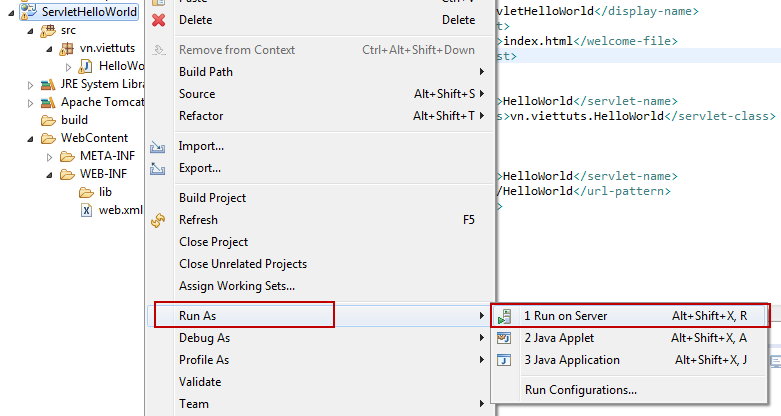Expand the META-INF folder
Image resolution: width=781 pixels, height=416 pixels.
[49, 157]
